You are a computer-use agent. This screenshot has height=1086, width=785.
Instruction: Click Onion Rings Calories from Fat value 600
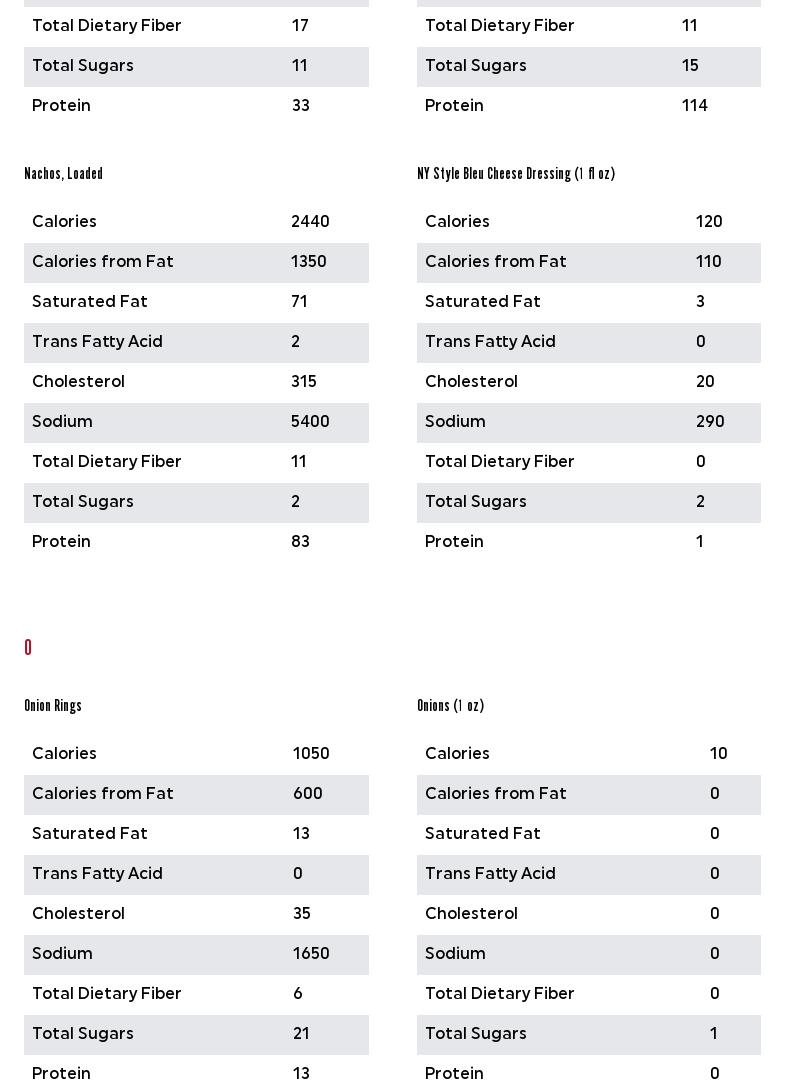[308, 794]
